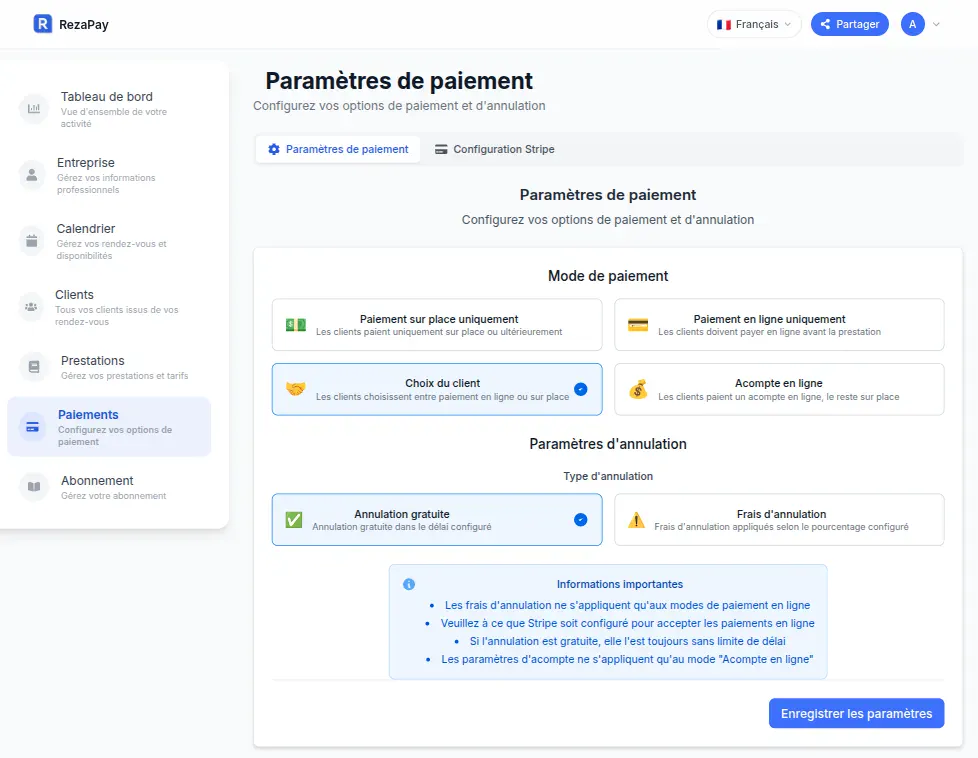The width and height of the screenshot is (978, 758).
Task: Click Enregistrer les paramètres button
Action: pyautogui.click(x=856, y=713)
